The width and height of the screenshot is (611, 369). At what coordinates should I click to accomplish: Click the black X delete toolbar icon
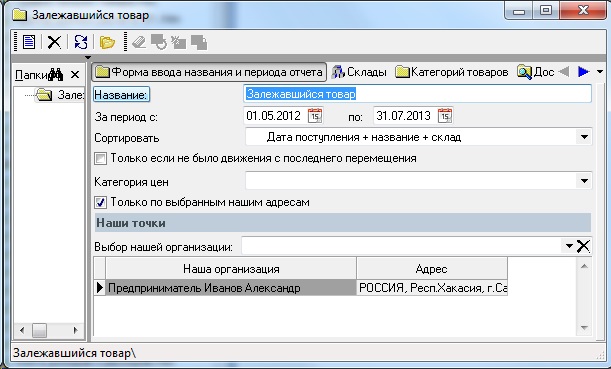pyautogui.click(x=54, y=42)
